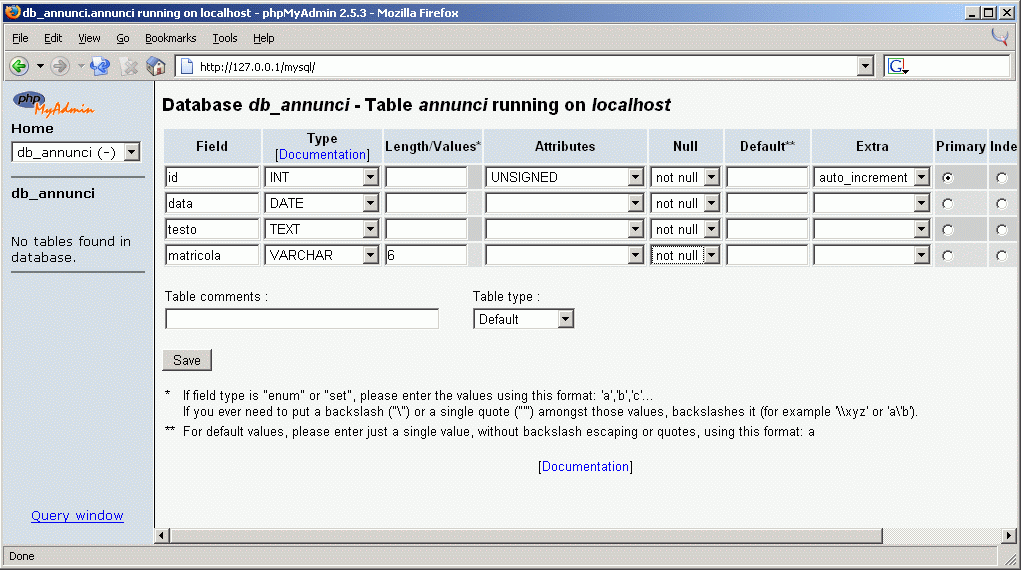Click the Stop loading icon
Screen dimensions: 1021x570
click(x=129, y=66)
